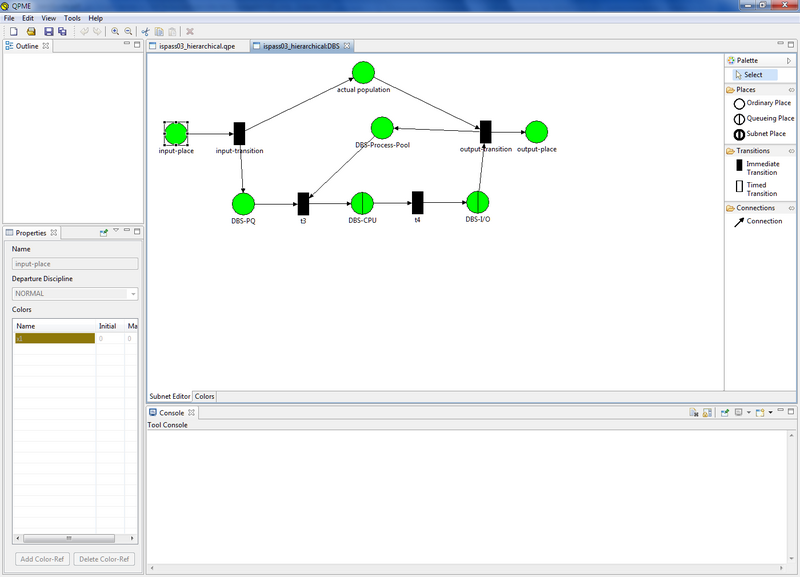Image resolution: width=800 pixels, height=577 pixels.
Task: Switch to ispass03_hierarchical.qpe tab
Action: point(194,46)
